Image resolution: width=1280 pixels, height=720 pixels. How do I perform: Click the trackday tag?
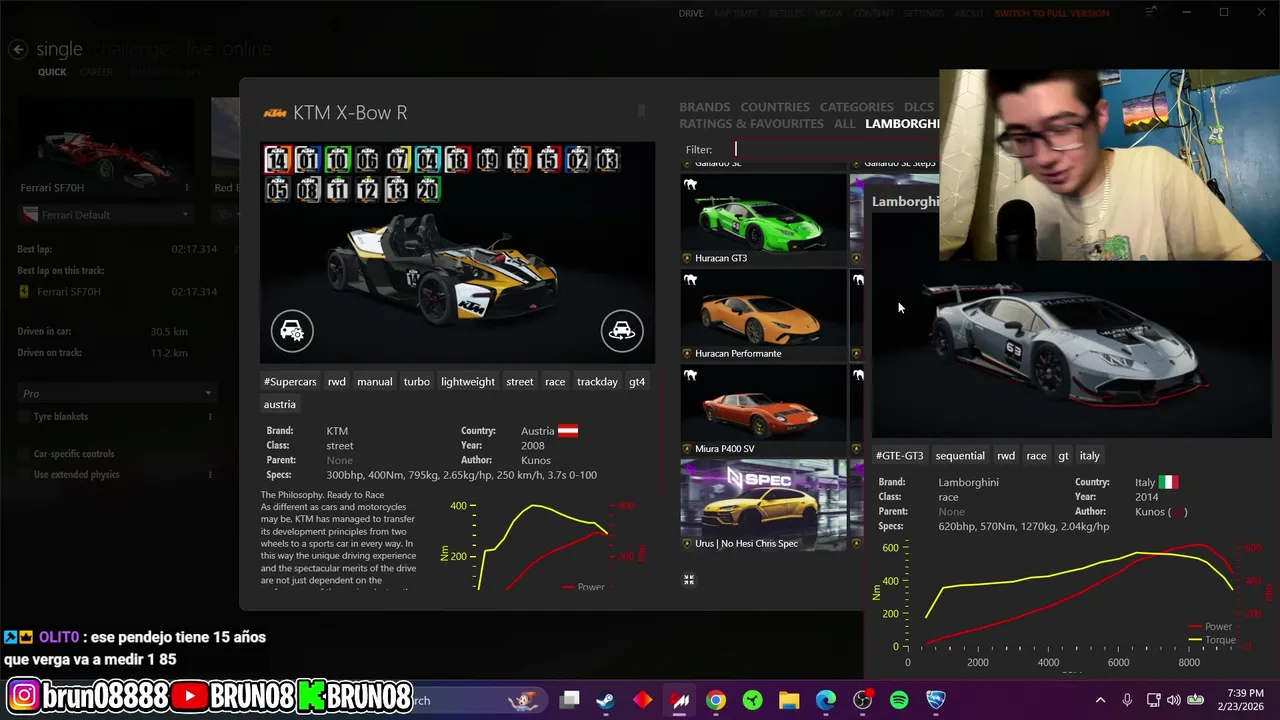tap(597, 382)
